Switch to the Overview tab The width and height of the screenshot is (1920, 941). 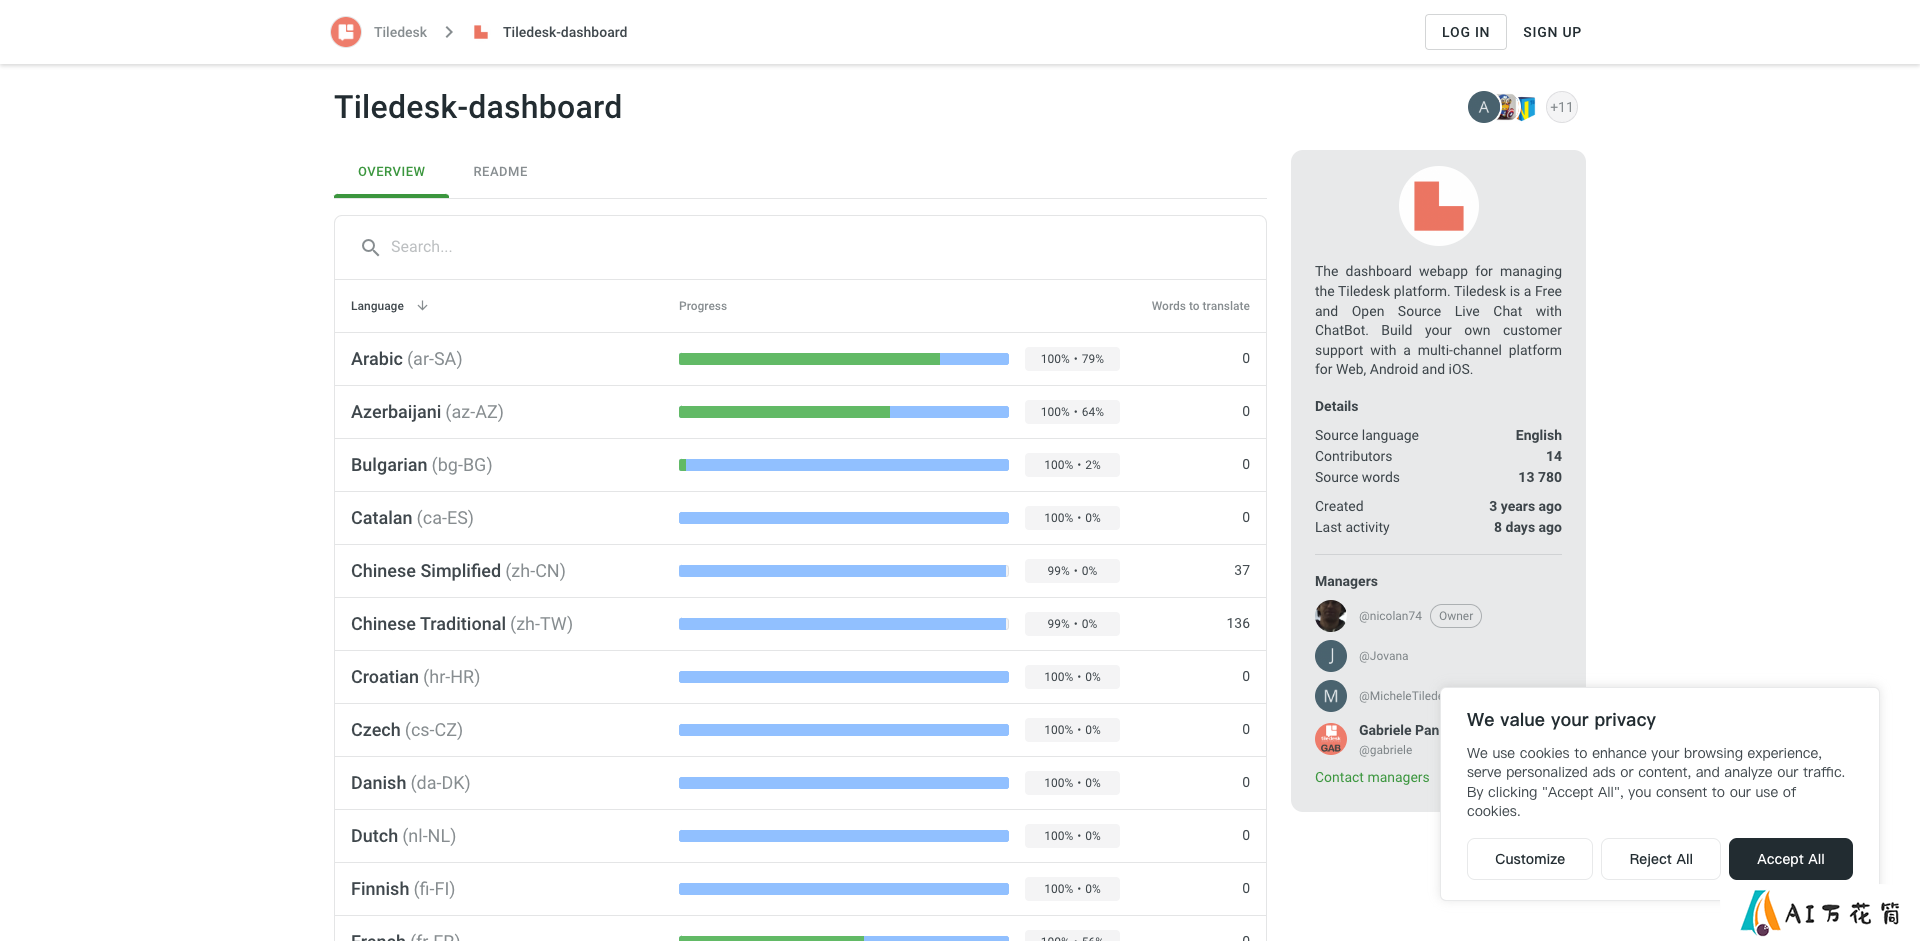[x=391, y=172]
